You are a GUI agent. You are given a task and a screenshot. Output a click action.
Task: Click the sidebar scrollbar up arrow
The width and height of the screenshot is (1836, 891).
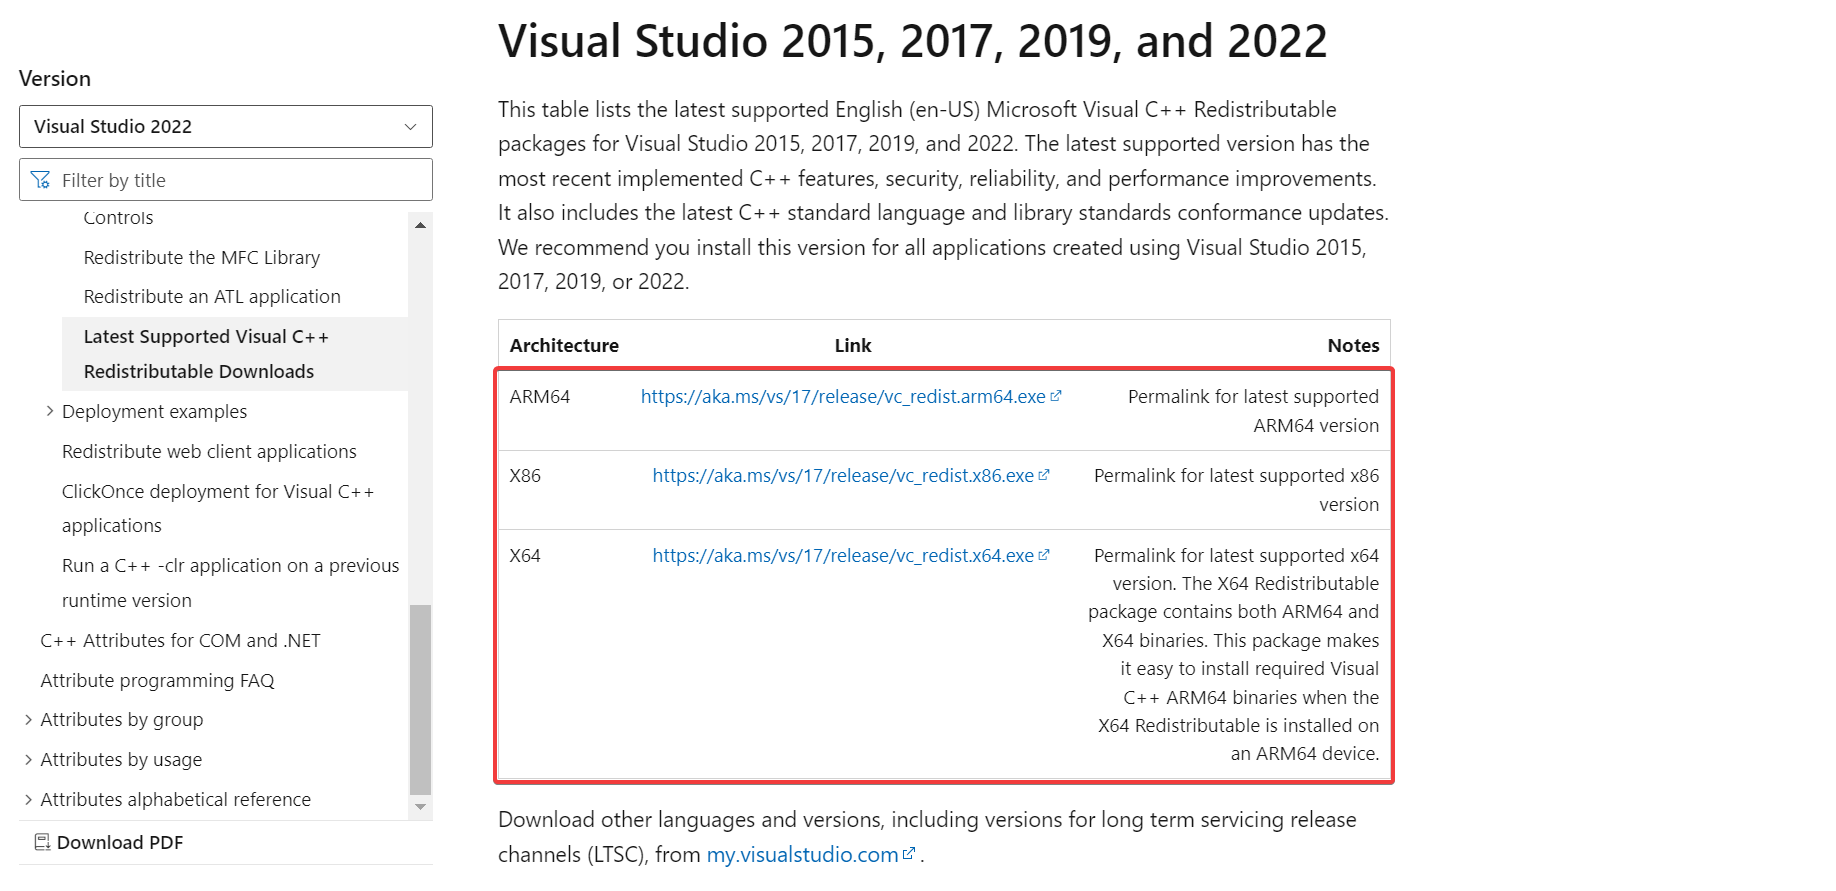(421, 225)
